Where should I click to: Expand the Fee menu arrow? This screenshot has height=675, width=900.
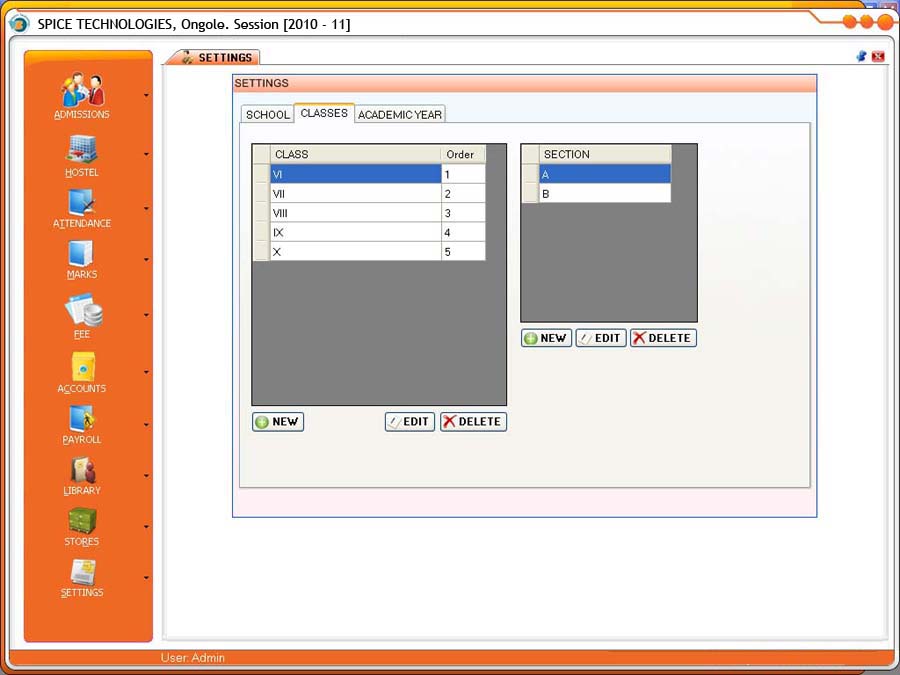point(147,315)
